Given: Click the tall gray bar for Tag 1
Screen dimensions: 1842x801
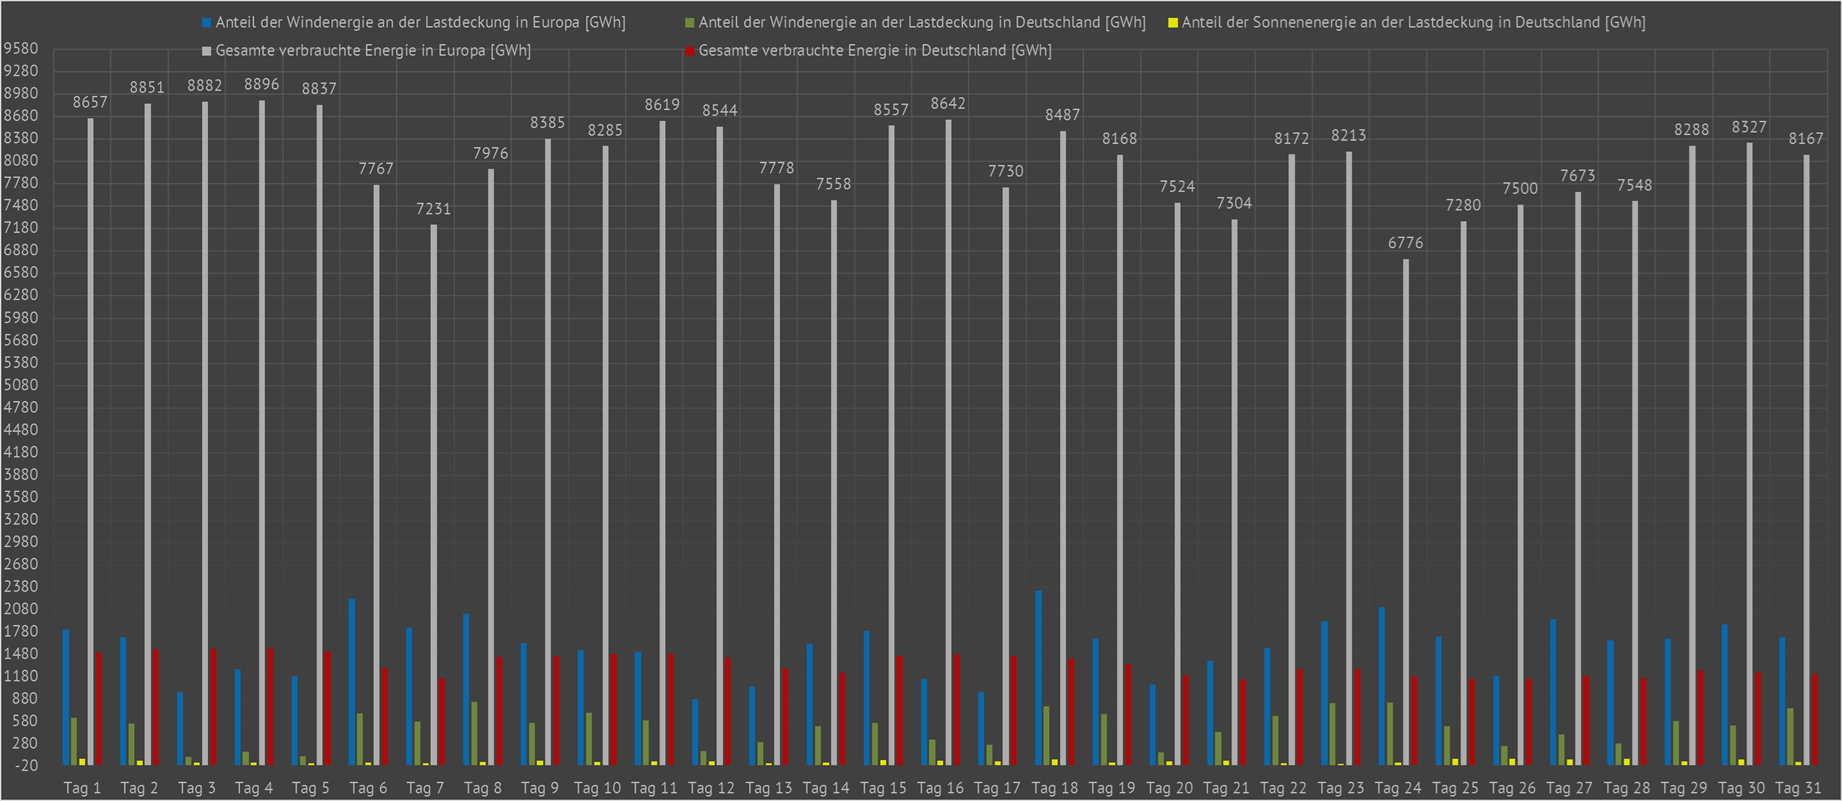Looking at the screenshot, I should tap(90, 440).
